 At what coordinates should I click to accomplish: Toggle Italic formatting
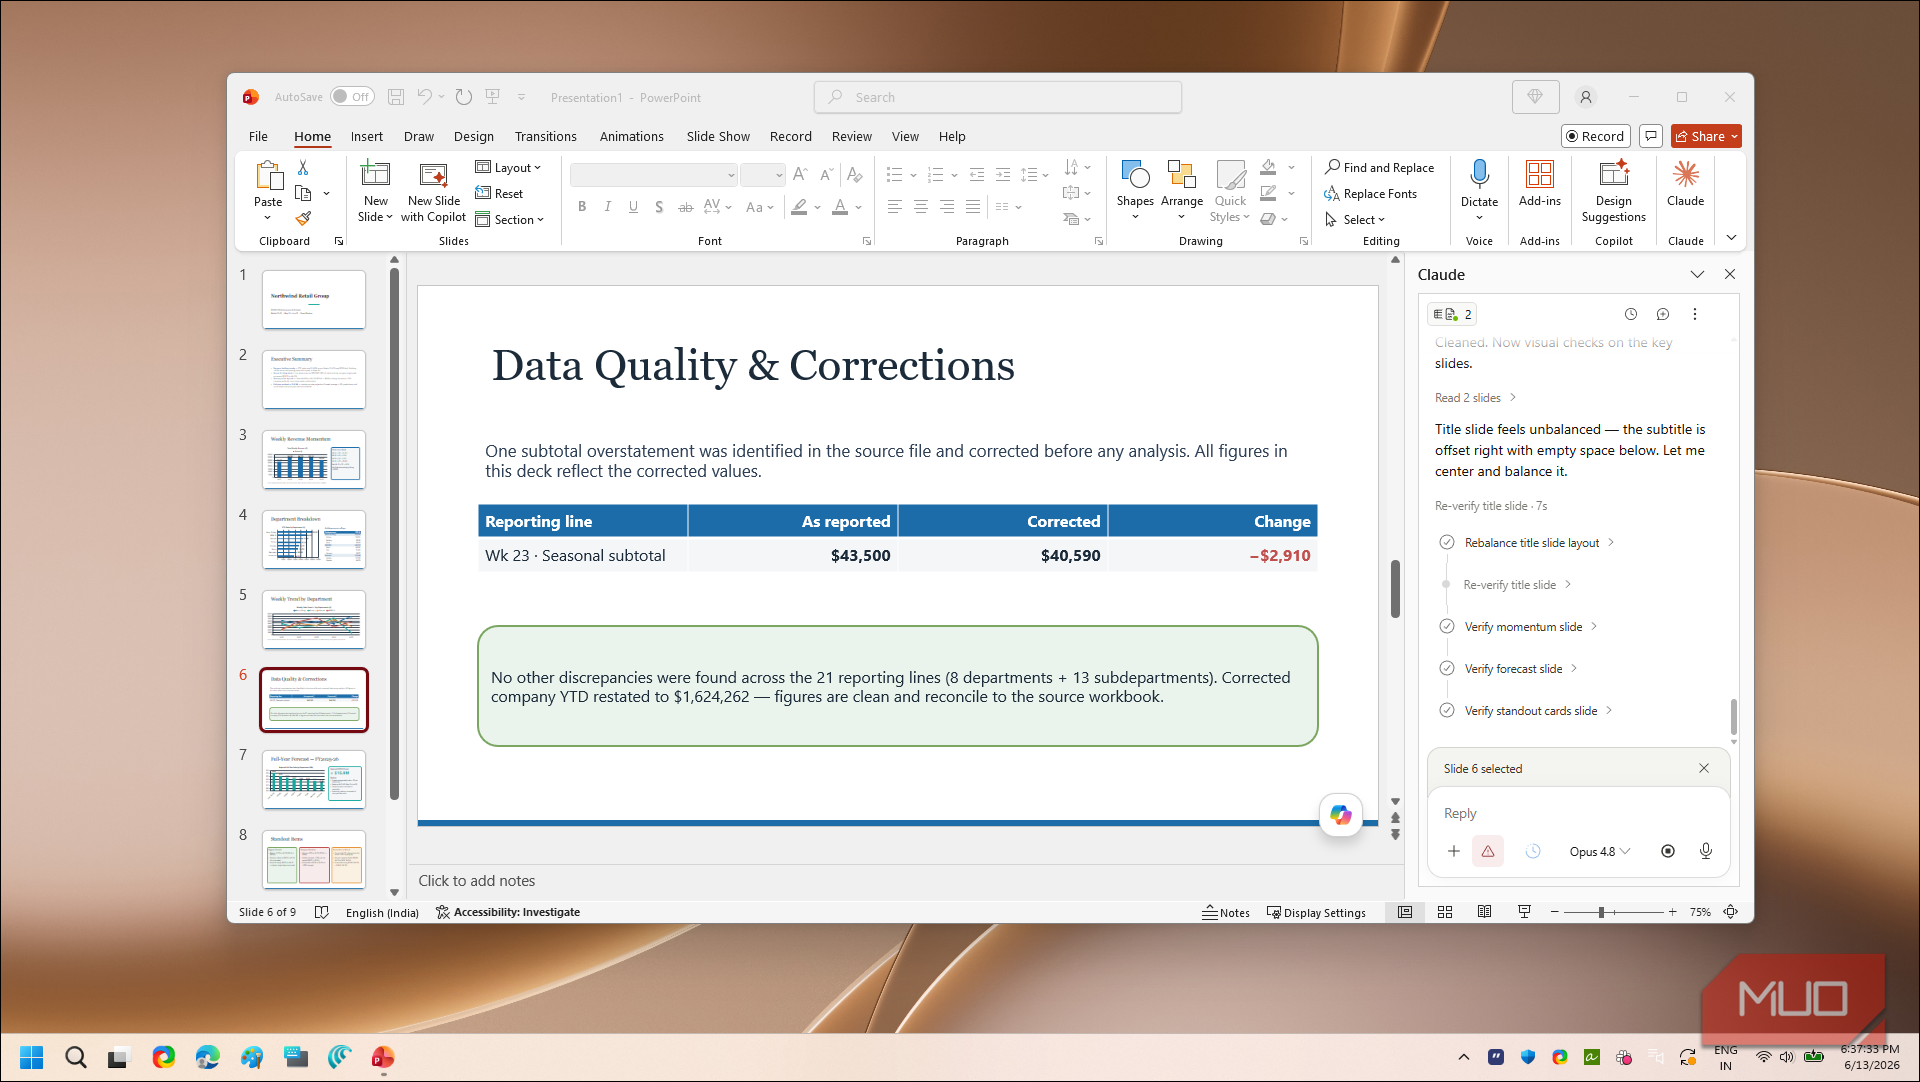[607, 207]
